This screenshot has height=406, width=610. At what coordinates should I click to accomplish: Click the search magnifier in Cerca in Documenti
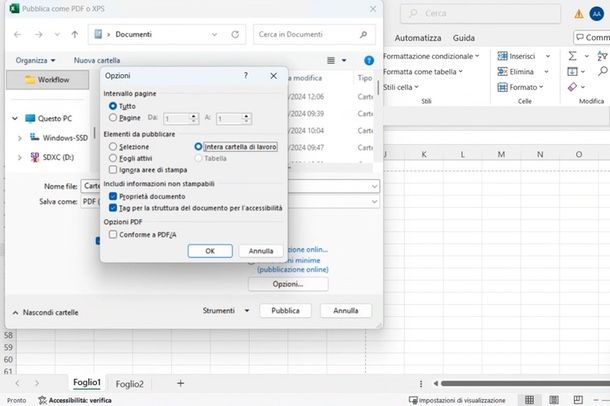tap(363, 35)
